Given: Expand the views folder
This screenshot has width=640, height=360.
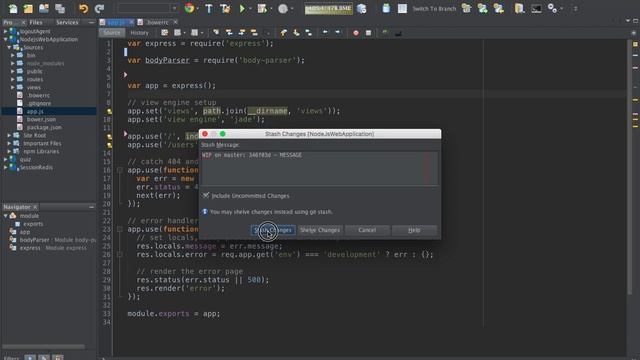Looking at the screenshot, I should click(13, 87).
